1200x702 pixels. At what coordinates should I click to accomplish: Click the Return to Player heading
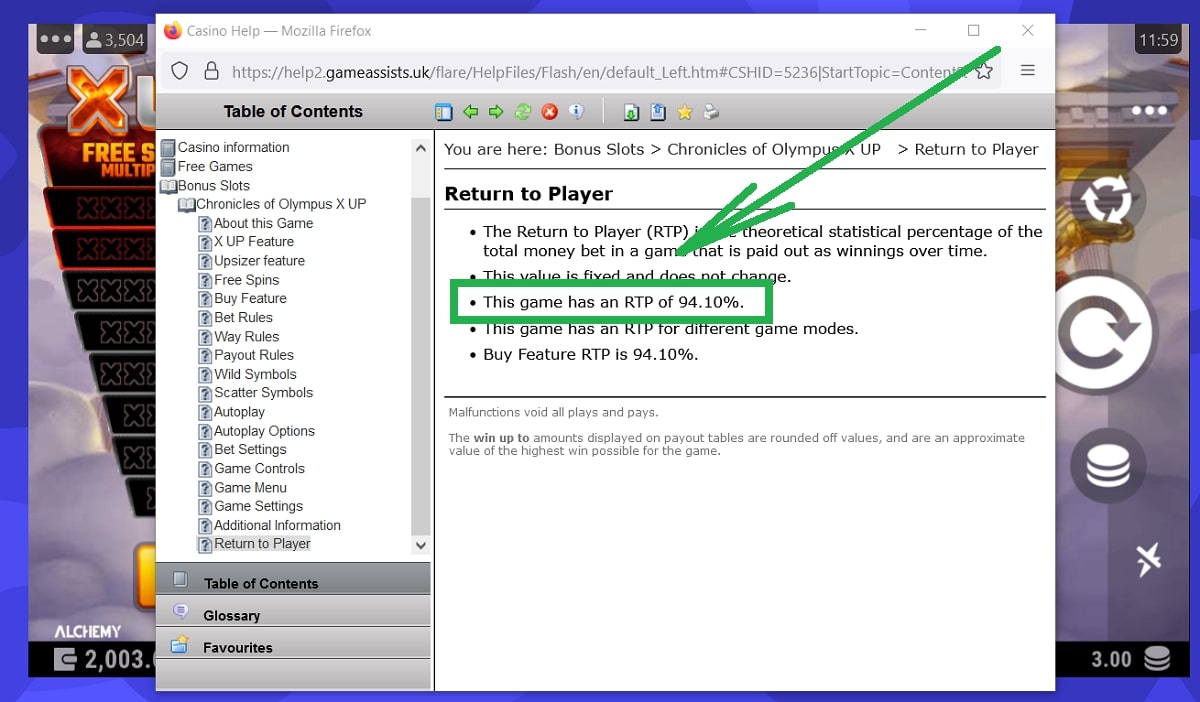coord(528,194)
